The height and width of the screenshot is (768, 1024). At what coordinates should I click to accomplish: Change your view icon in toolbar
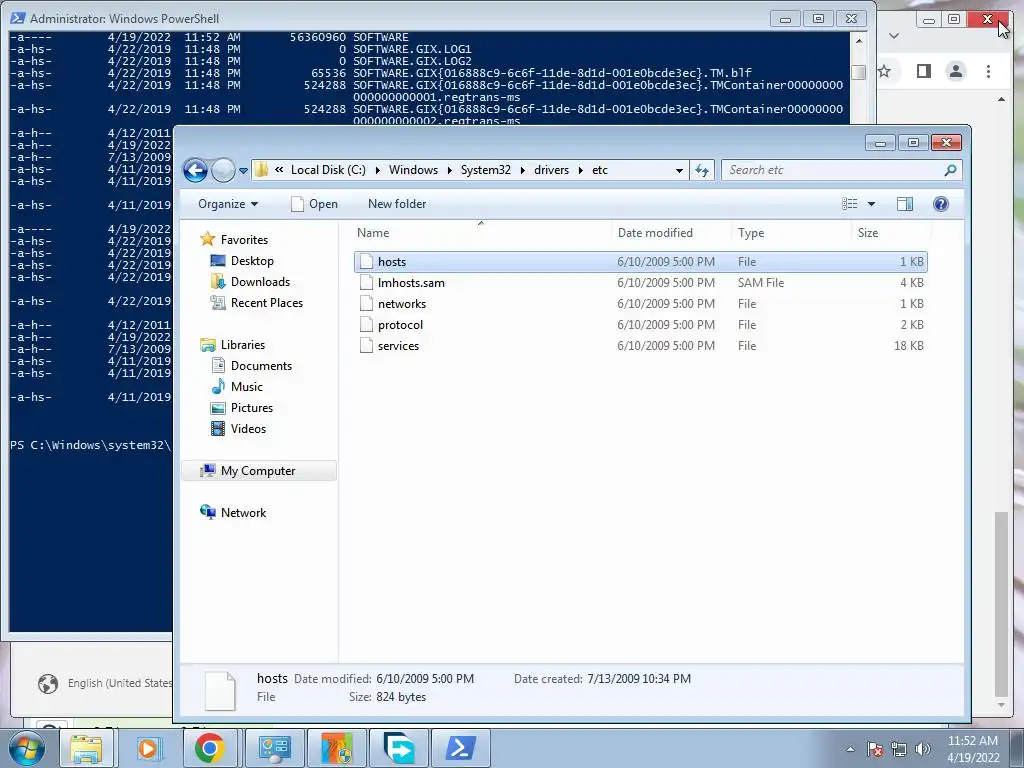pyautogui.click(x=850, y=204)
